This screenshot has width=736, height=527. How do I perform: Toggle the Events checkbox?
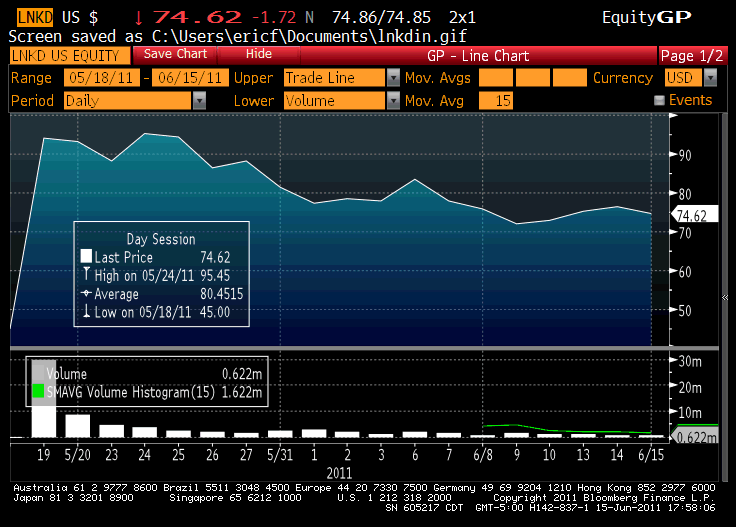click(x=659, y=100)
